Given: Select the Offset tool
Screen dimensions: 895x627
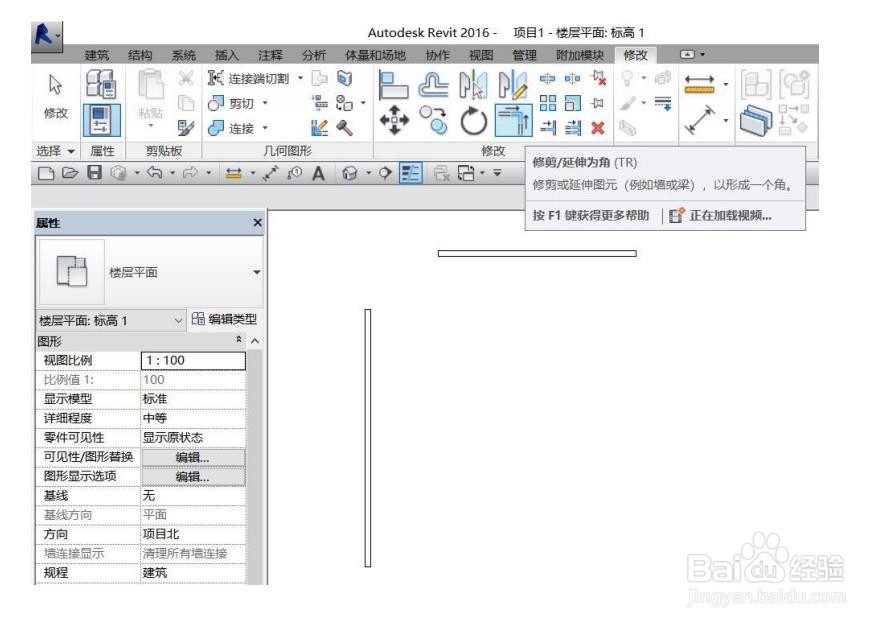Looking at the screenshot, I should click(433, 85).
